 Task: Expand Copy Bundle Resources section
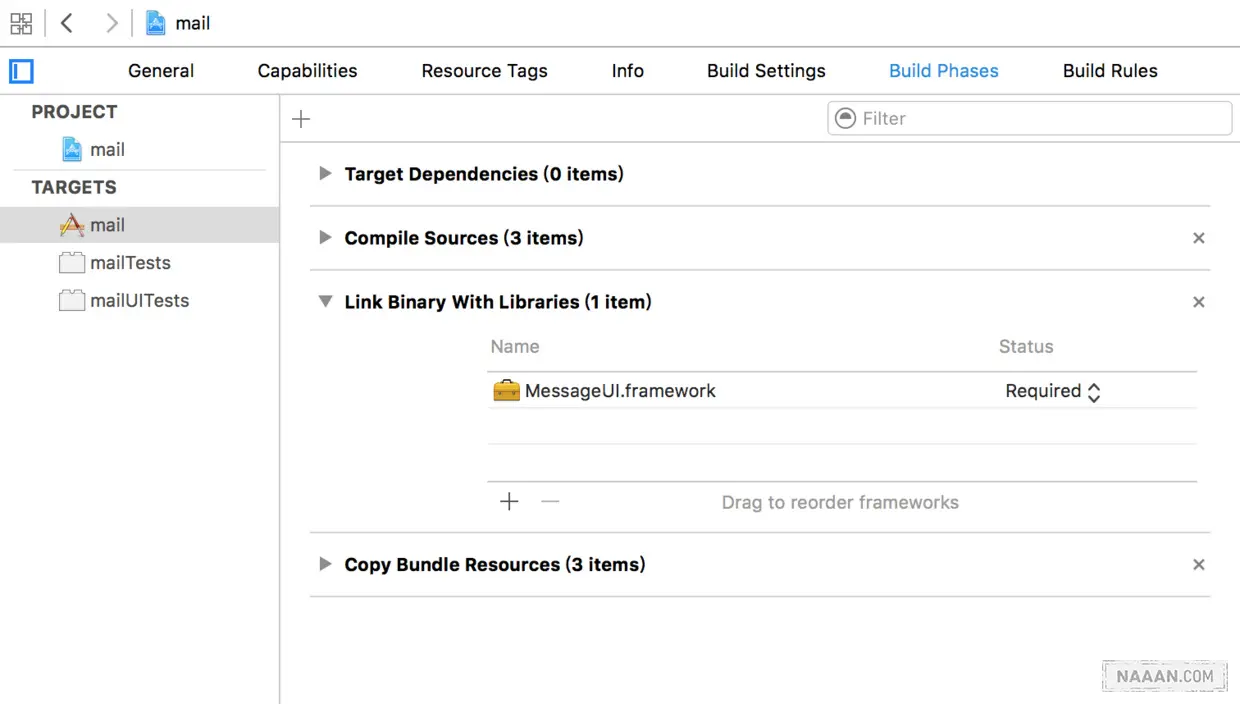pyautogui.click(x=325, y=564)
